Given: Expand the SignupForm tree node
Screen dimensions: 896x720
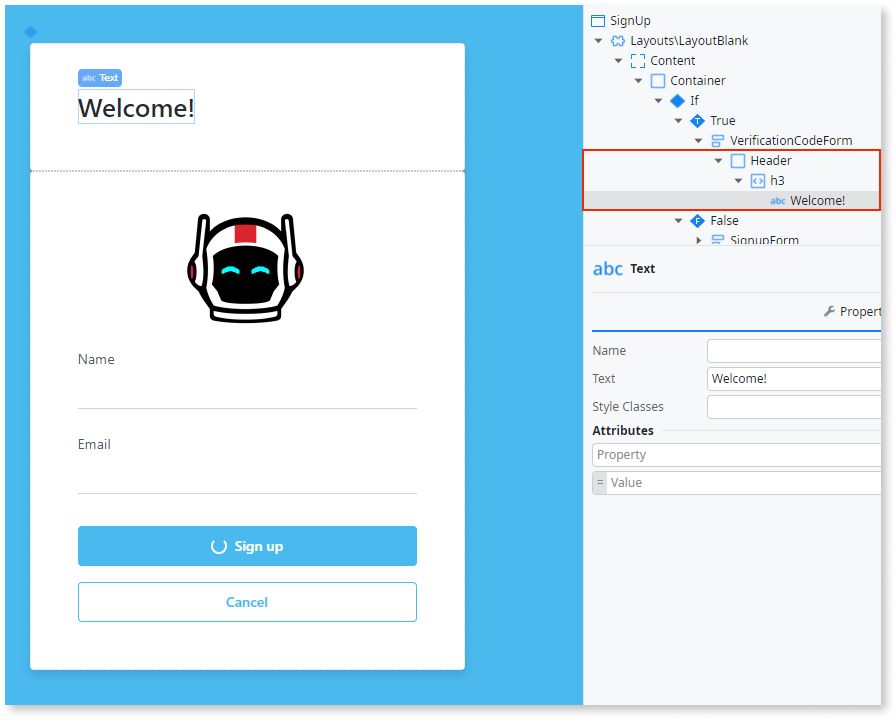Looking at the screenshot, I should [699, 240].
